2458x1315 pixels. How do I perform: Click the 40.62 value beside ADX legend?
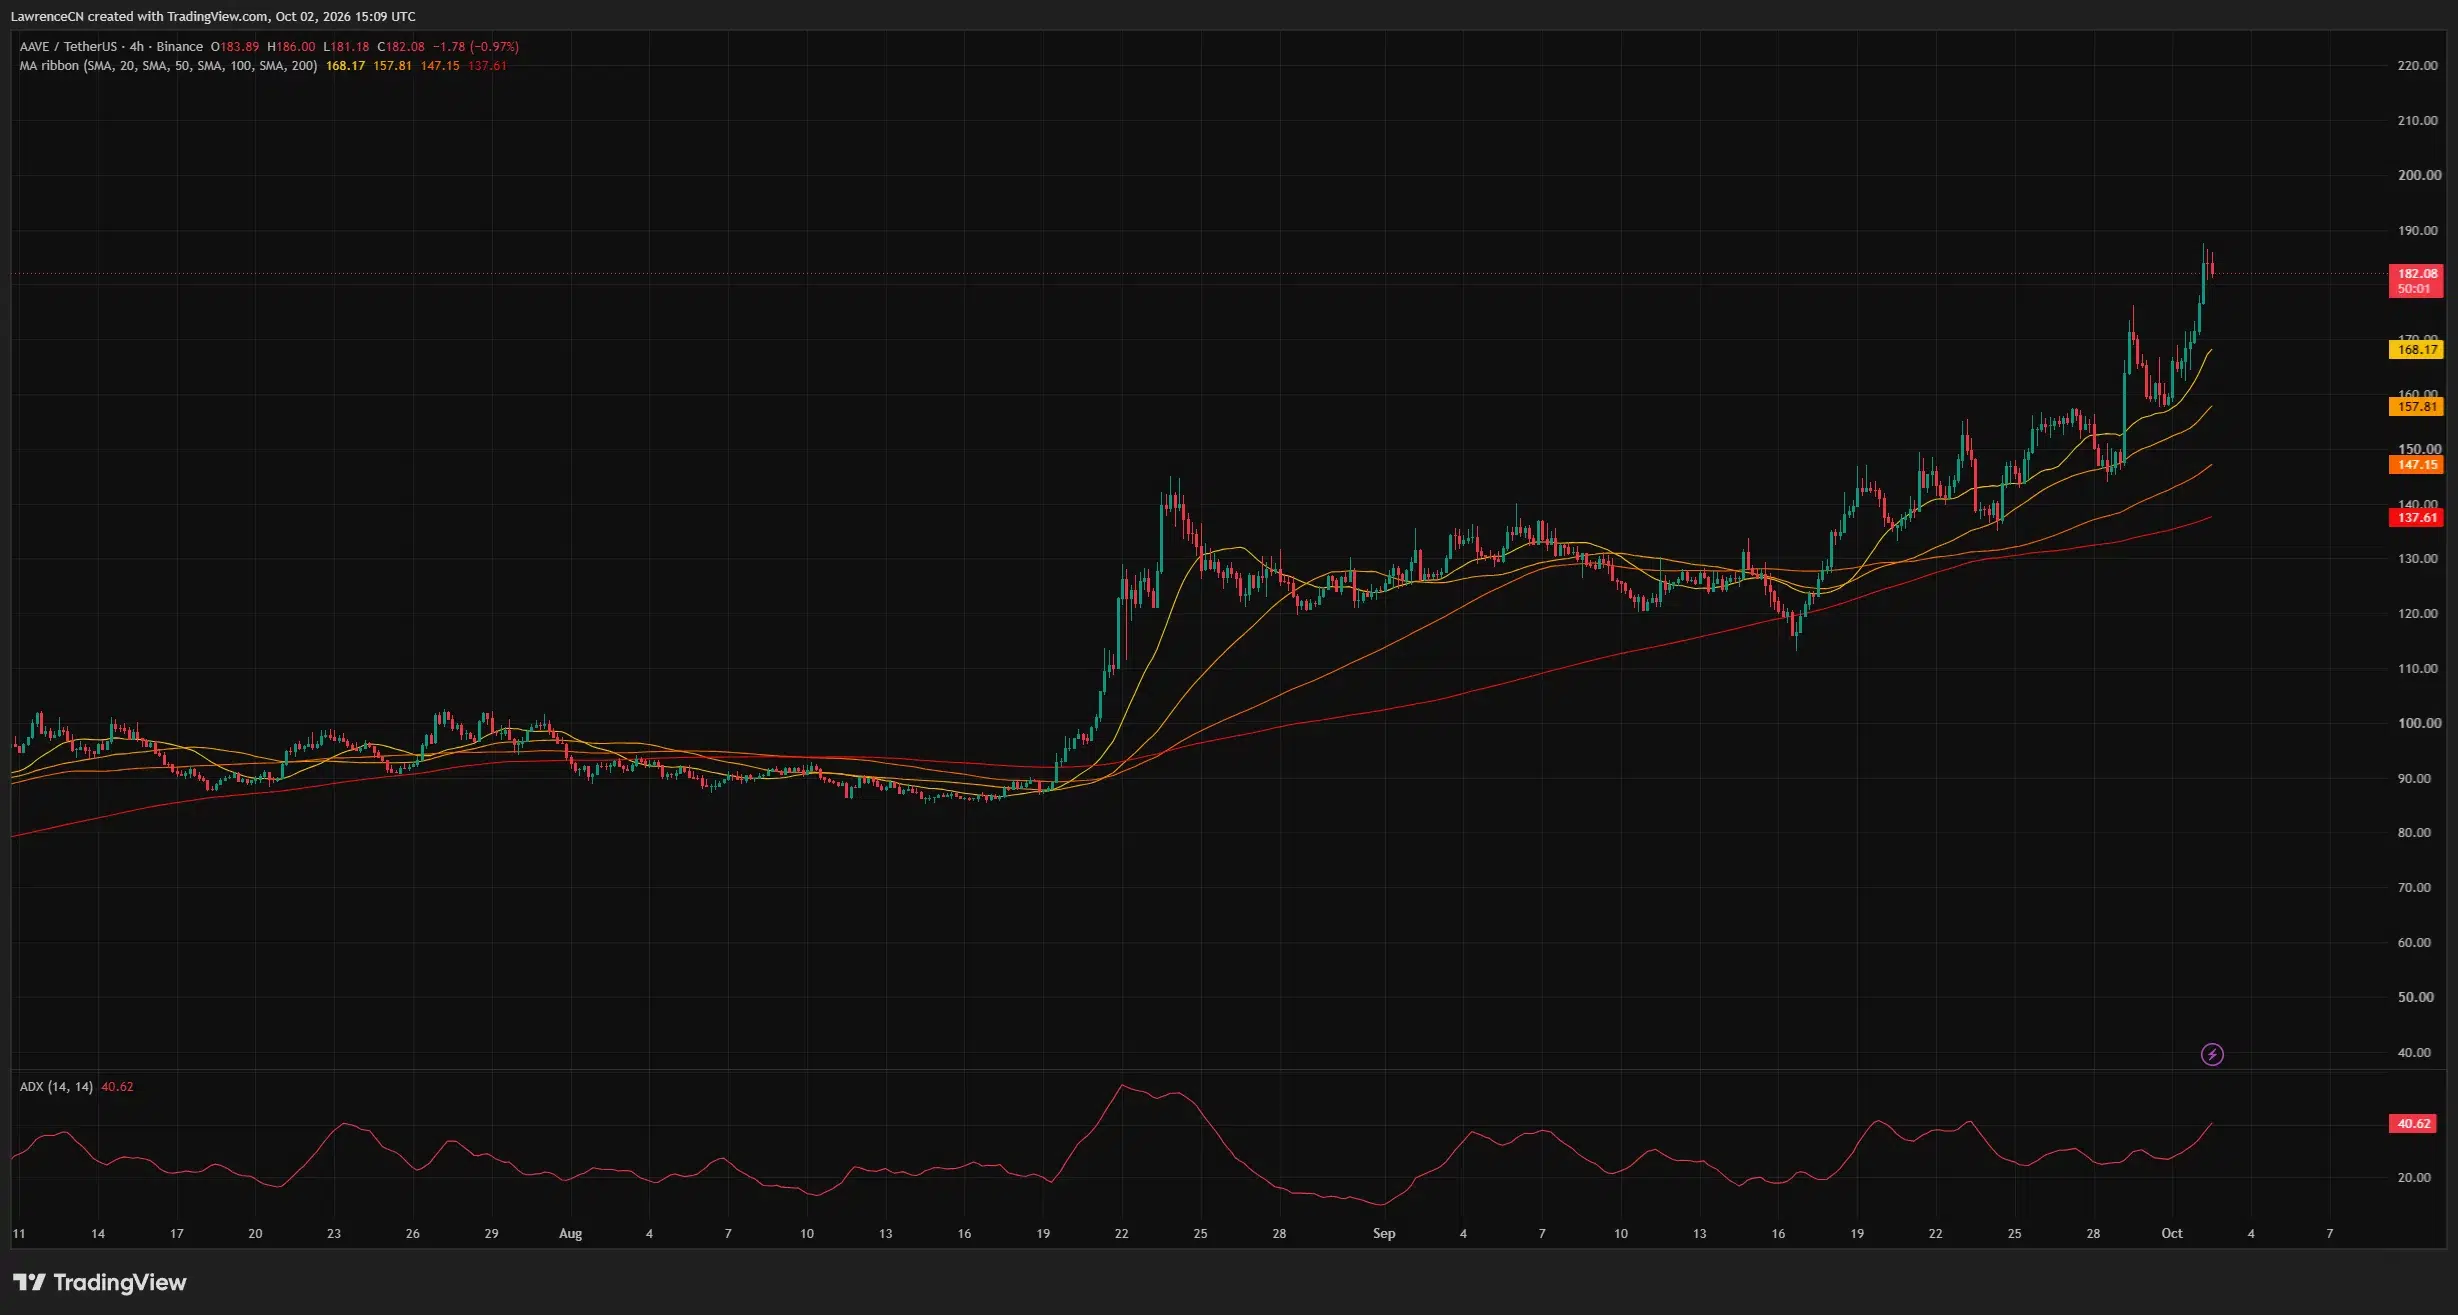(117, 1087)
